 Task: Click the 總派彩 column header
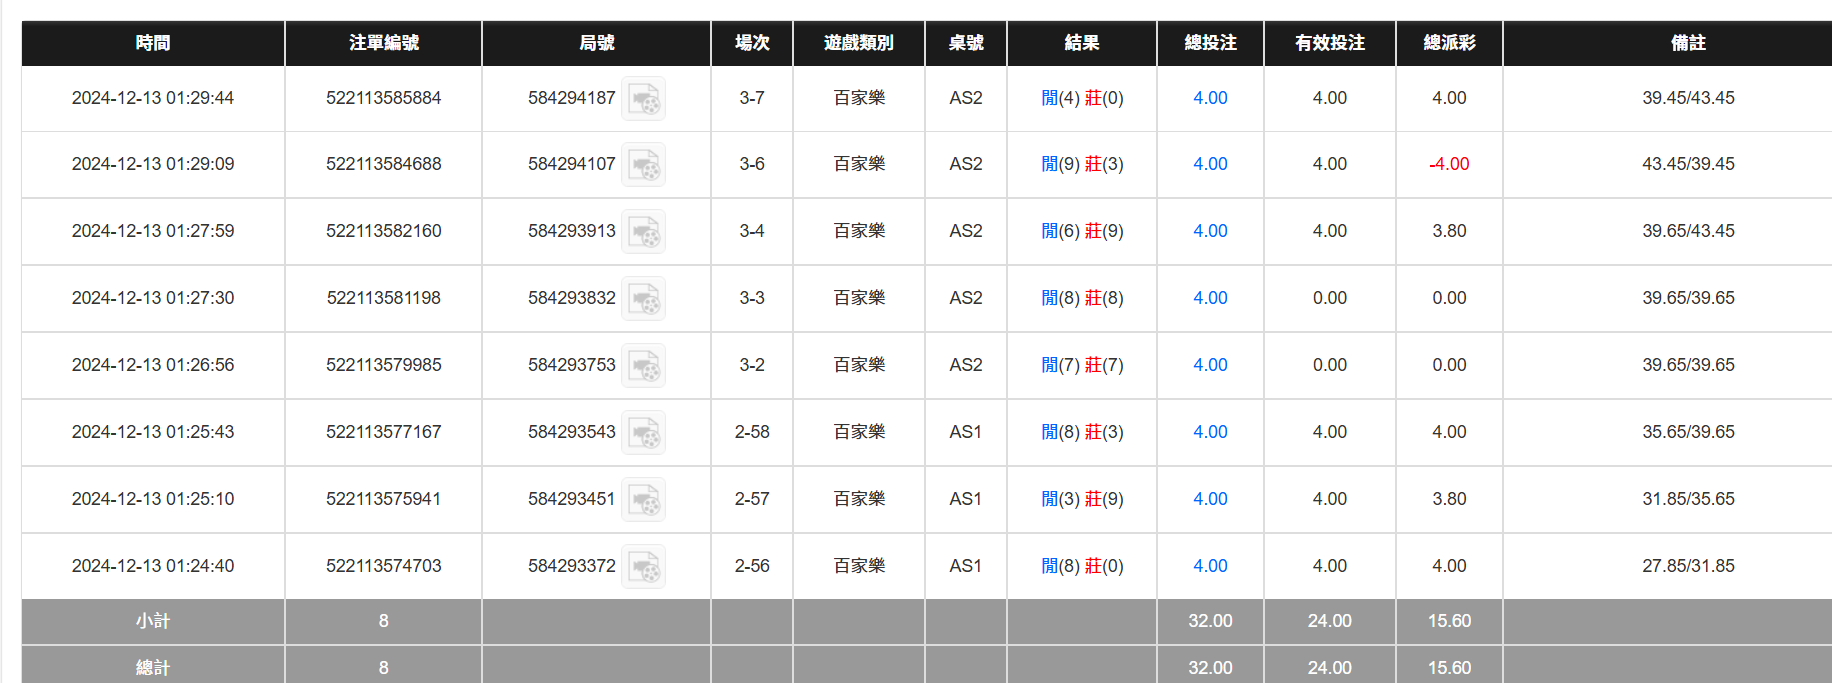click(1449, 43)
